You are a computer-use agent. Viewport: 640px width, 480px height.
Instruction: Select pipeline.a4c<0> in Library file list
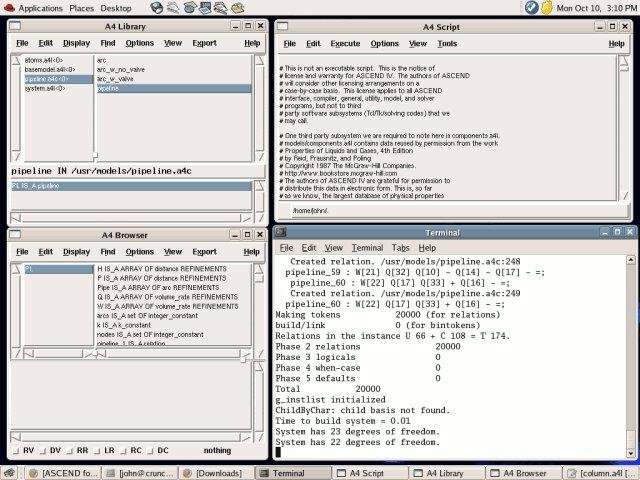(58, 79)
